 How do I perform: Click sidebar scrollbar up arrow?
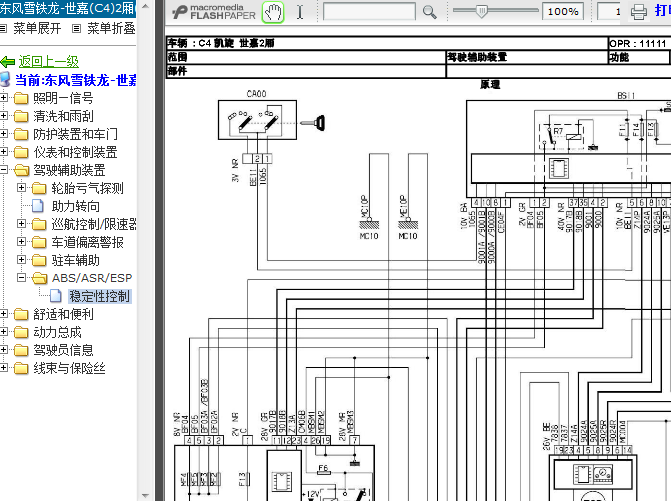pos(145,6)
